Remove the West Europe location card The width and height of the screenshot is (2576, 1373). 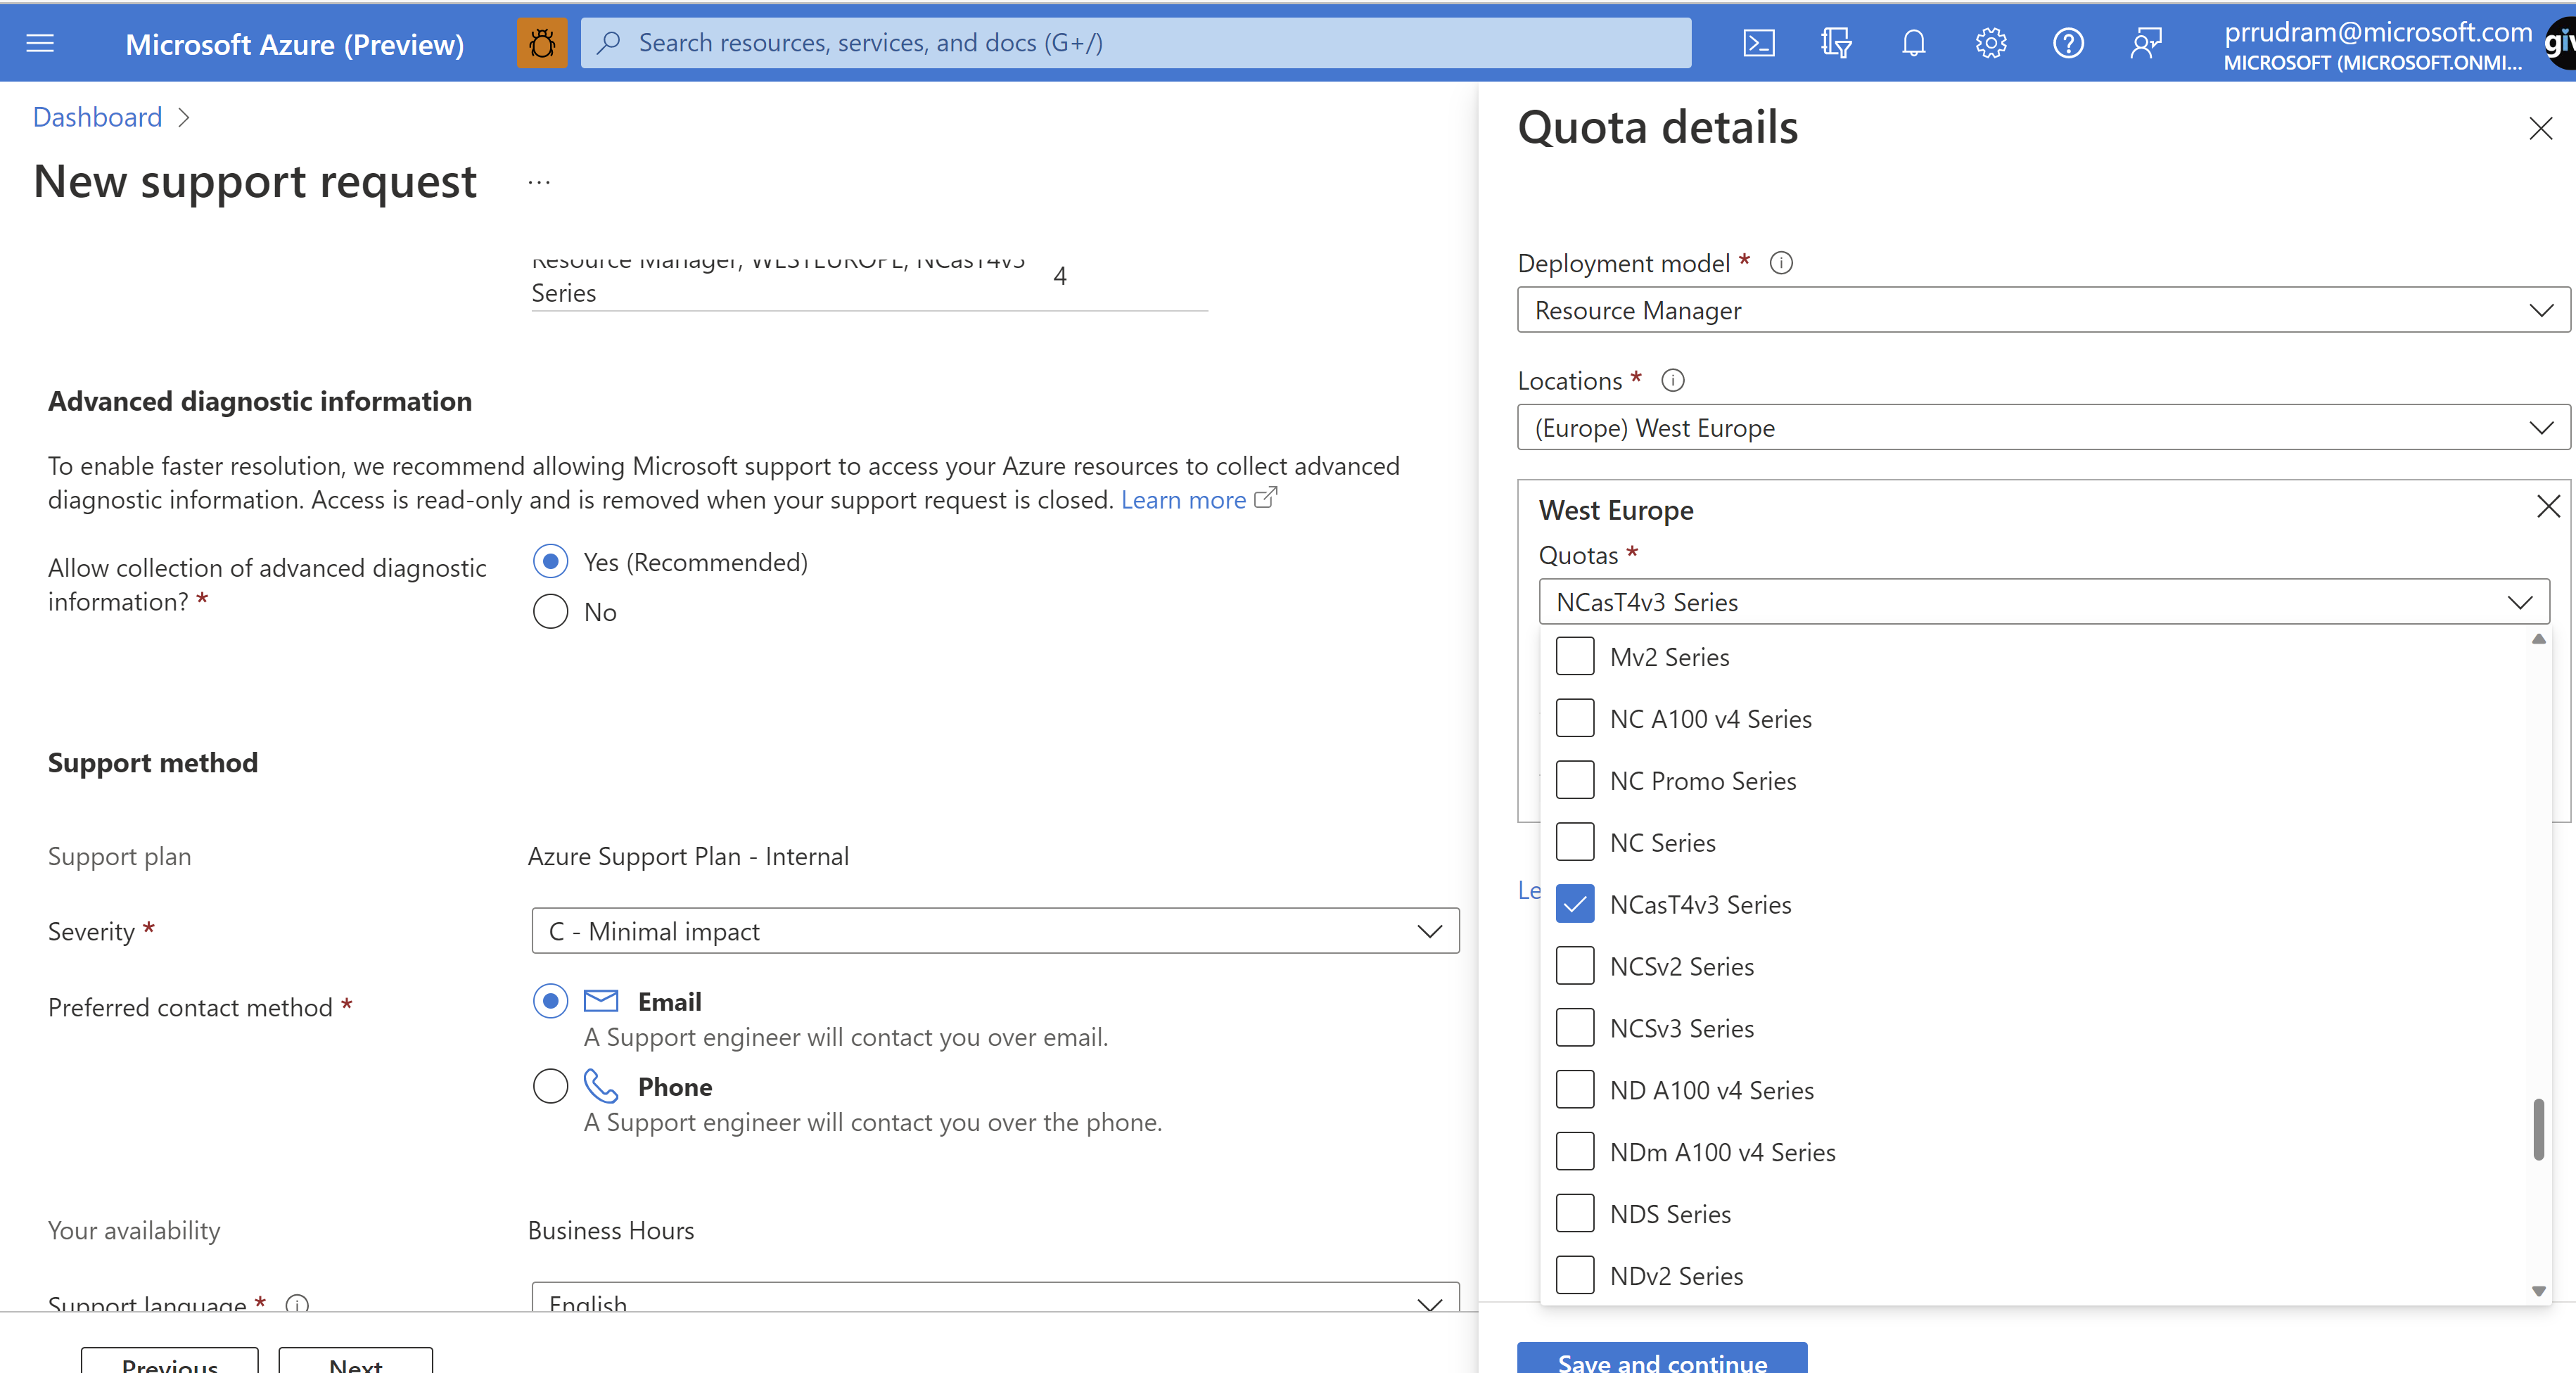click(2548, 507)
